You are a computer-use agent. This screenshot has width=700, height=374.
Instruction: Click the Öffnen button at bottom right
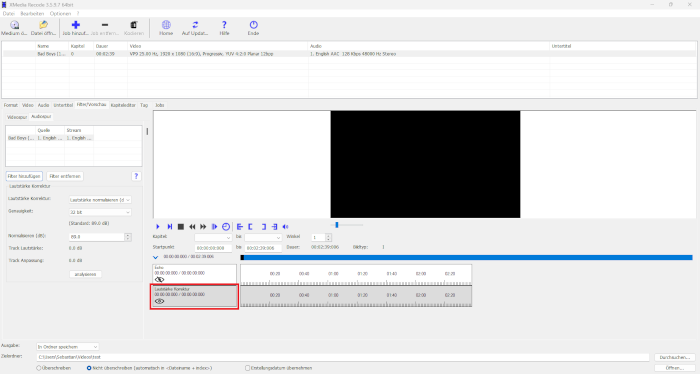coord(675,368)
